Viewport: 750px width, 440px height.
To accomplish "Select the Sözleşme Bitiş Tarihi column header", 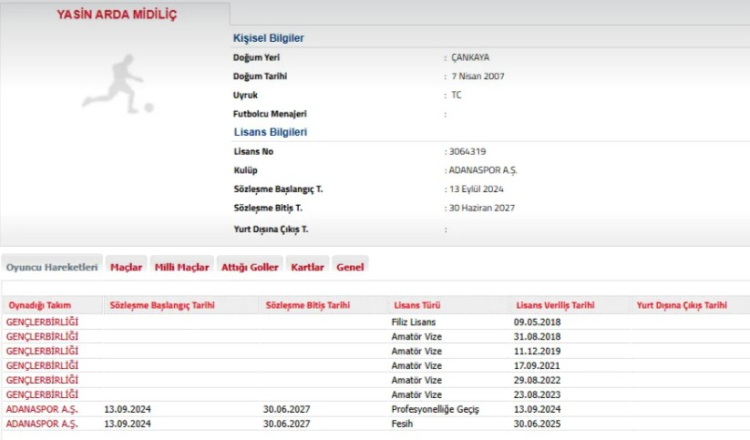I will [x=307, y=304].
